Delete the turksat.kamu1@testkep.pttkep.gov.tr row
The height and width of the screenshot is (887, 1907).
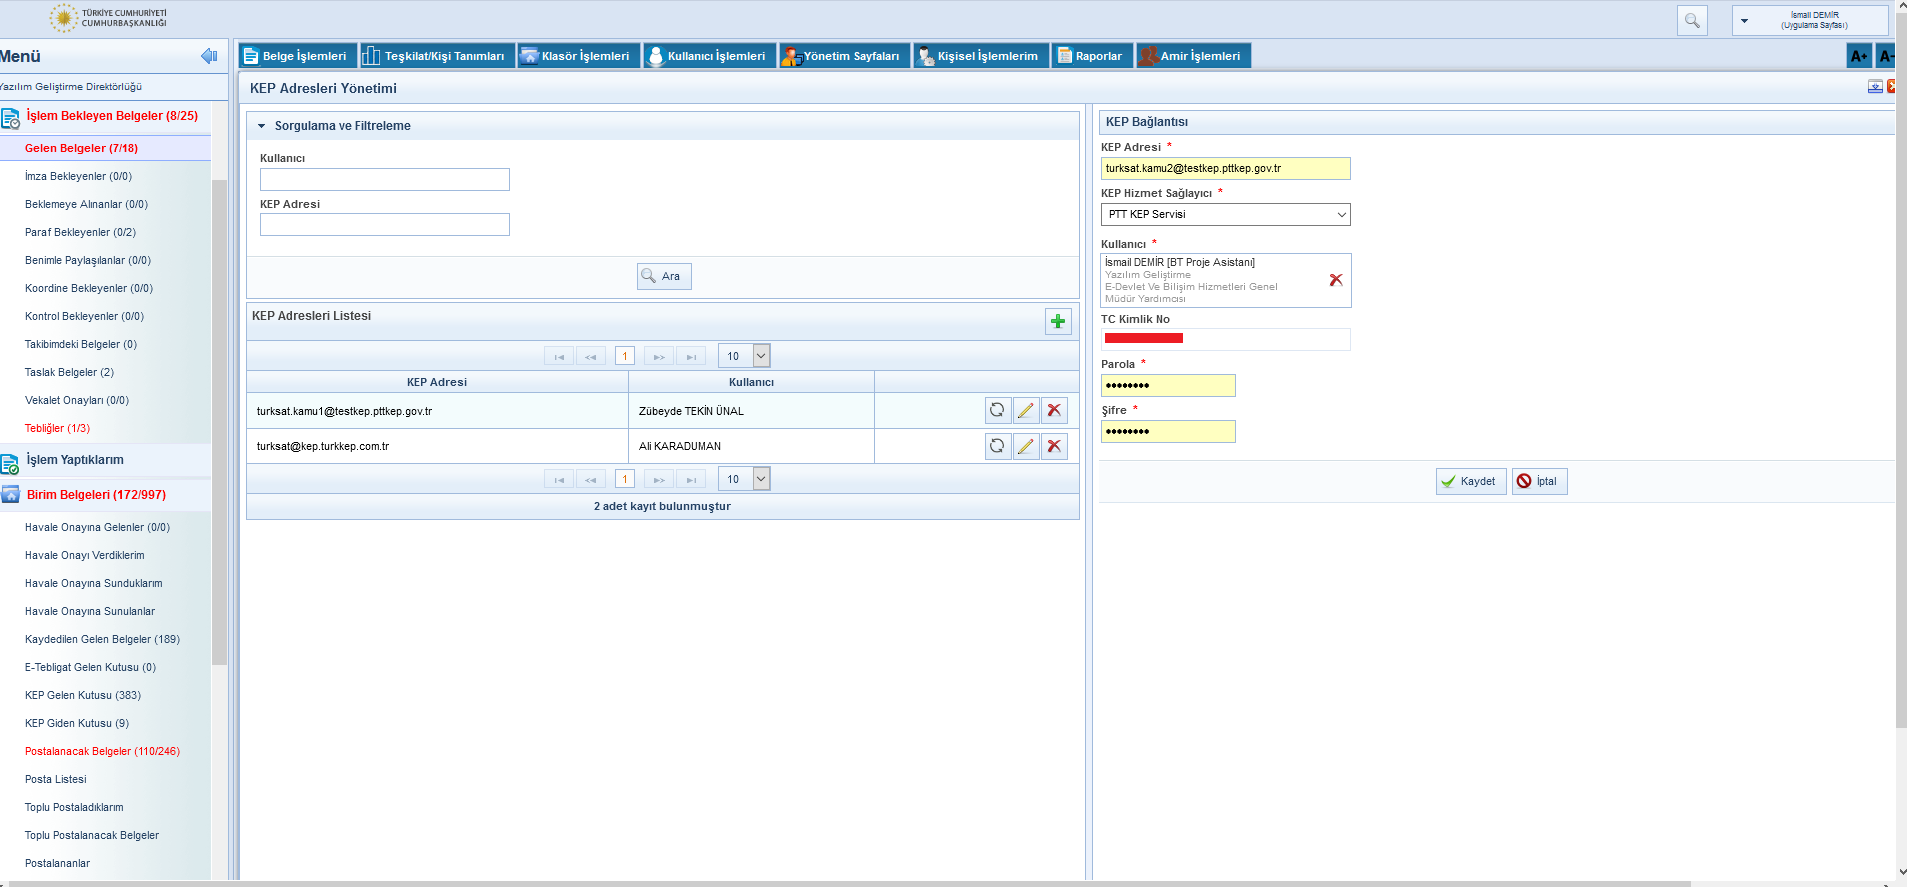pyautogui.click(x=1054, y=410)
